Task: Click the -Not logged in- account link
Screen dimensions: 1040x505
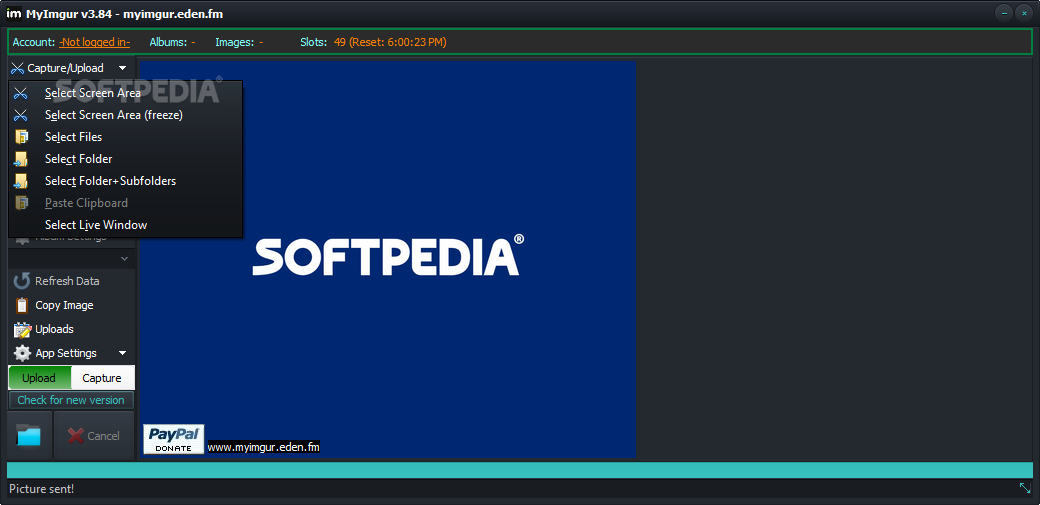Action: 94,42
